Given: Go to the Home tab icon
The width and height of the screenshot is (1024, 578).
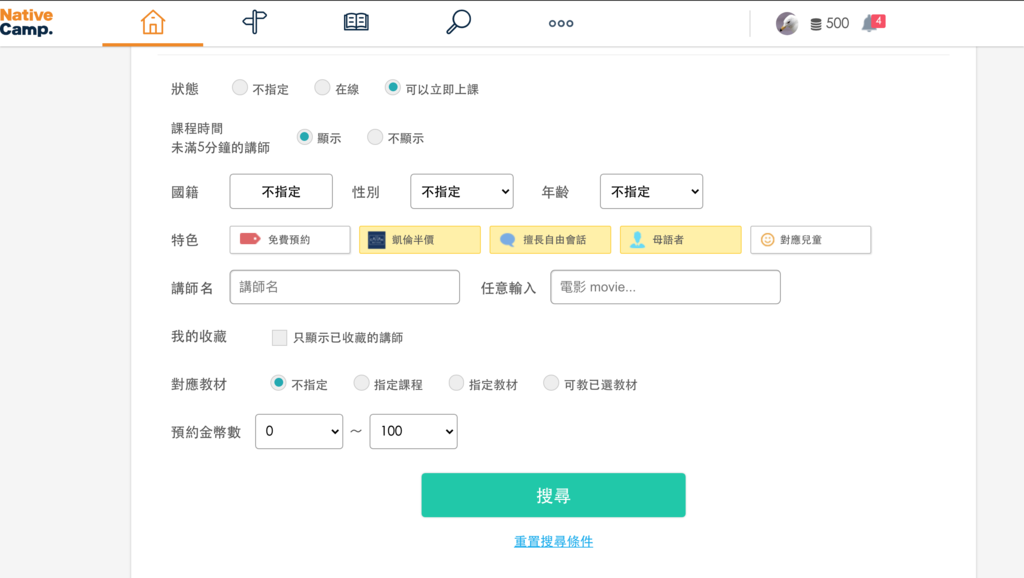Looking at the screenshot, I should point(153,22).
